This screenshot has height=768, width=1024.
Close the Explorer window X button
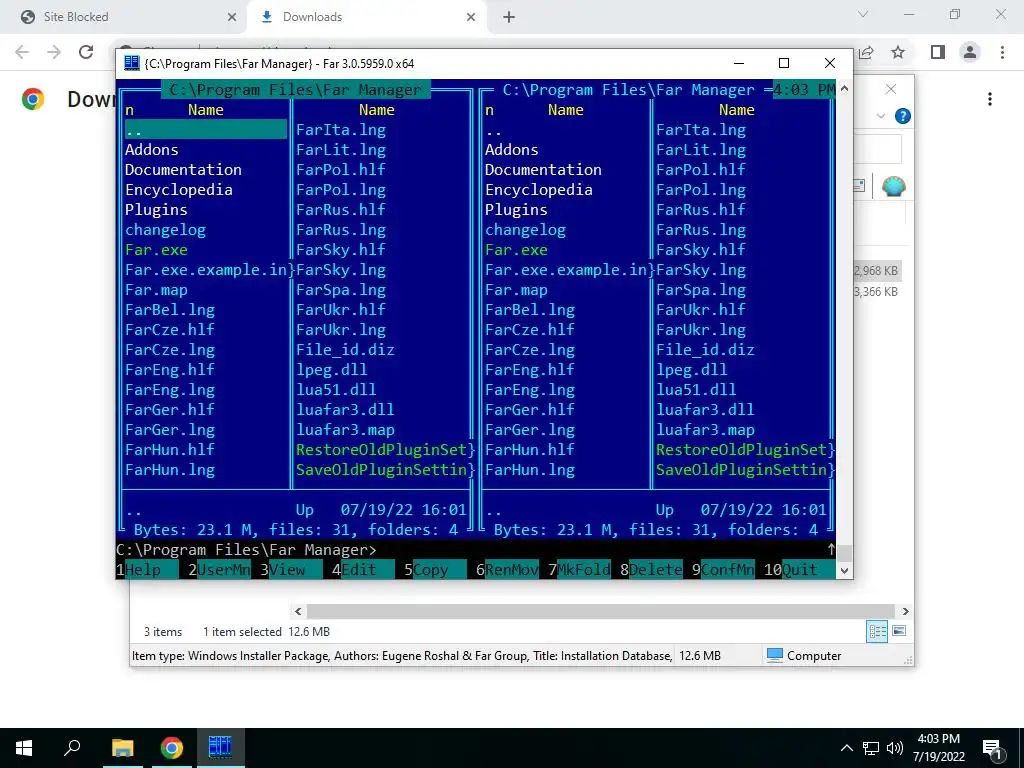pos(891,89)
